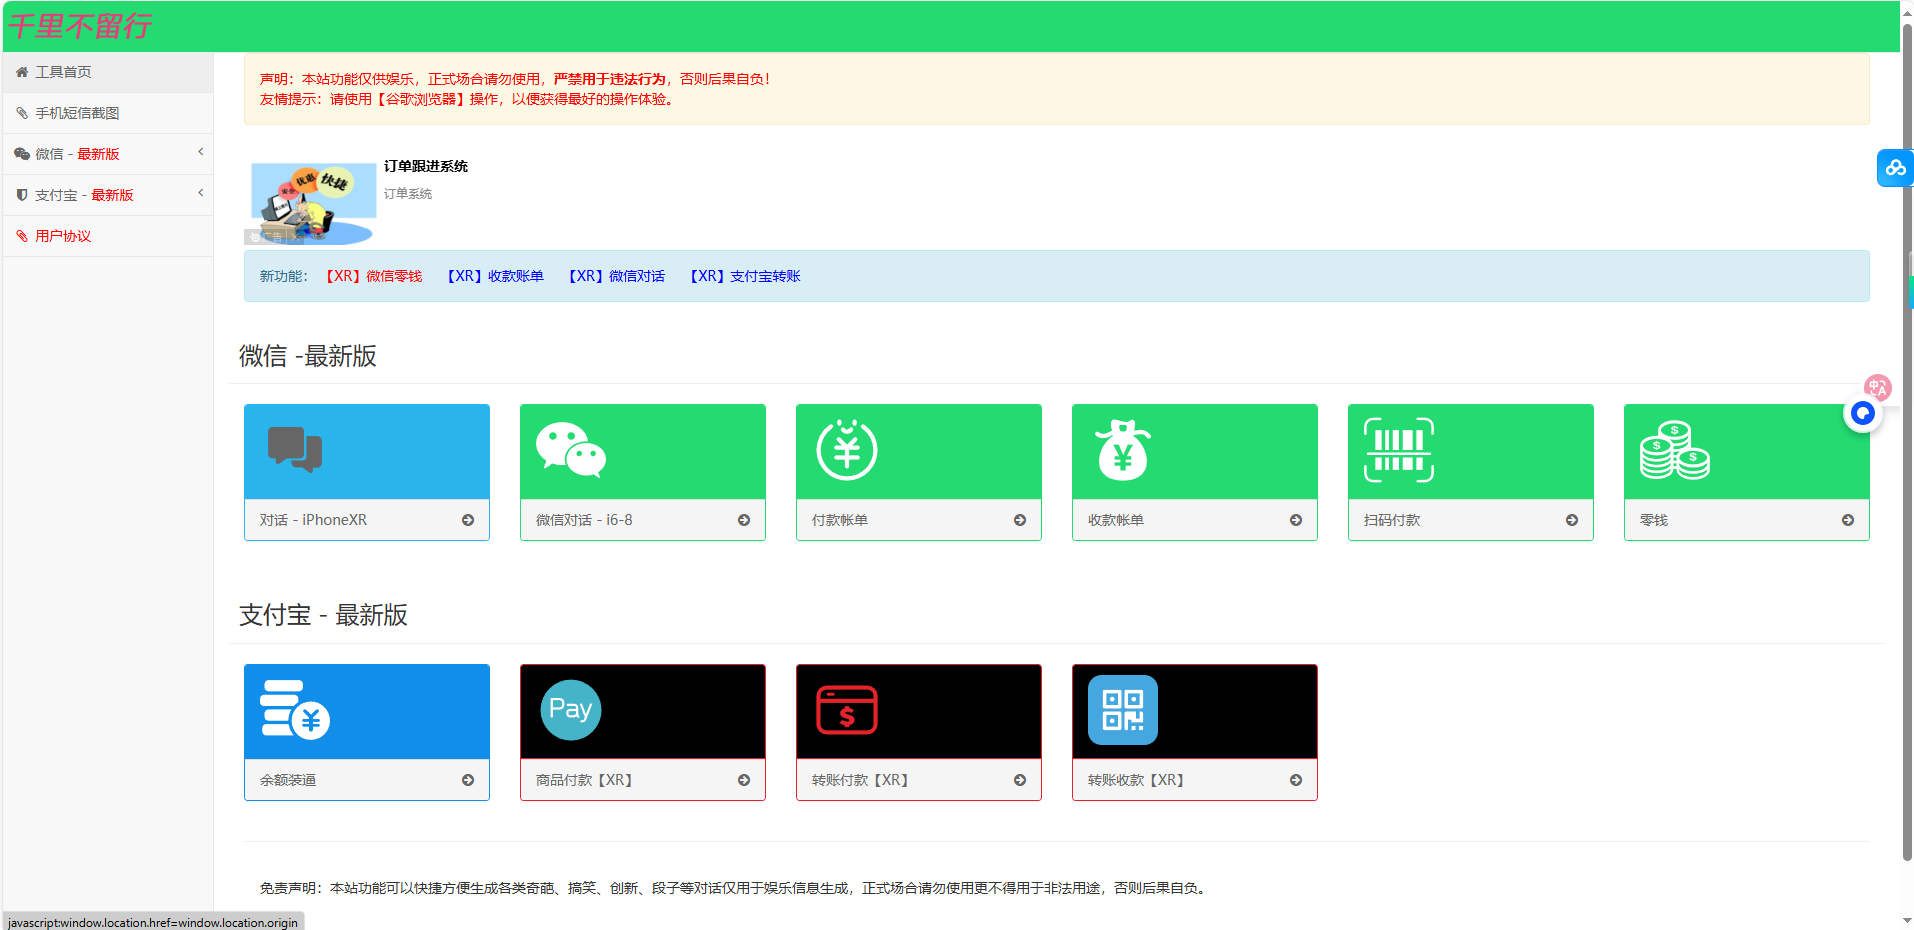Image resolution: width=1914 pixels, height=930 pixels.
Task: Open the 商品付款【XR】 card footer
Action: coord(643,780)
